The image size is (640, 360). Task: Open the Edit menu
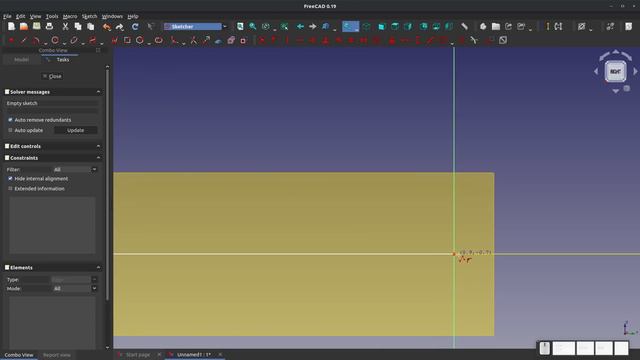(20, 16)
